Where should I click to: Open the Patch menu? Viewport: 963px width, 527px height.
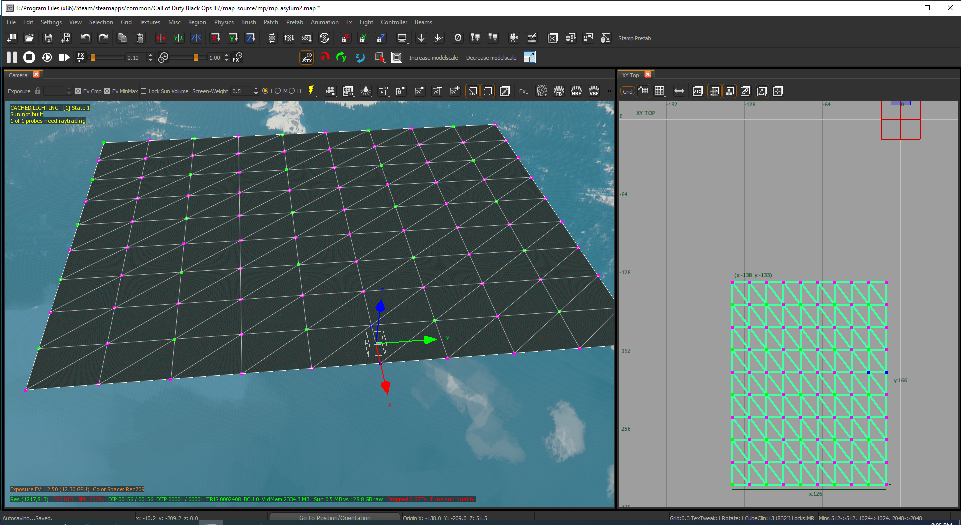point(271,22)
